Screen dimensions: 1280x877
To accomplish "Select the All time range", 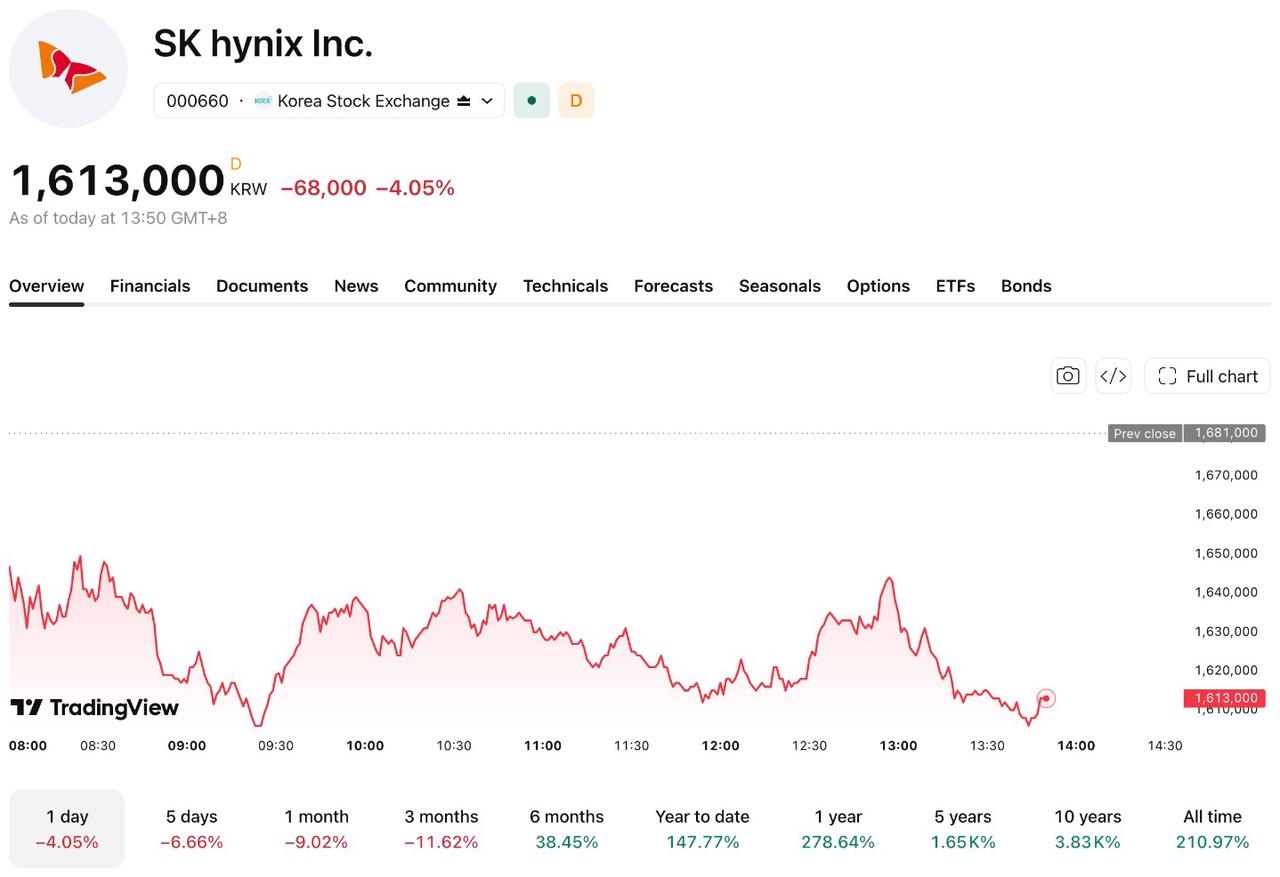I will click(1212, 829).
